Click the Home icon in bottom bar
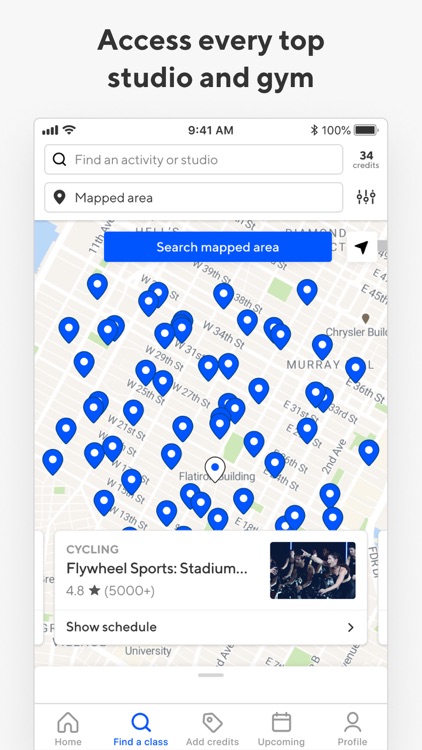 pos(68,722)
